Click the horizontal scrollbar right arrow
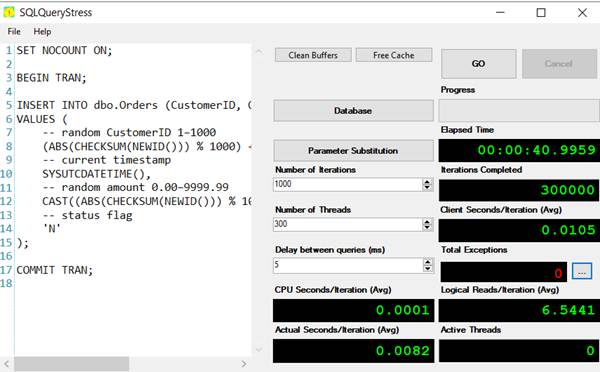The image size is (600, 372). 244,364
